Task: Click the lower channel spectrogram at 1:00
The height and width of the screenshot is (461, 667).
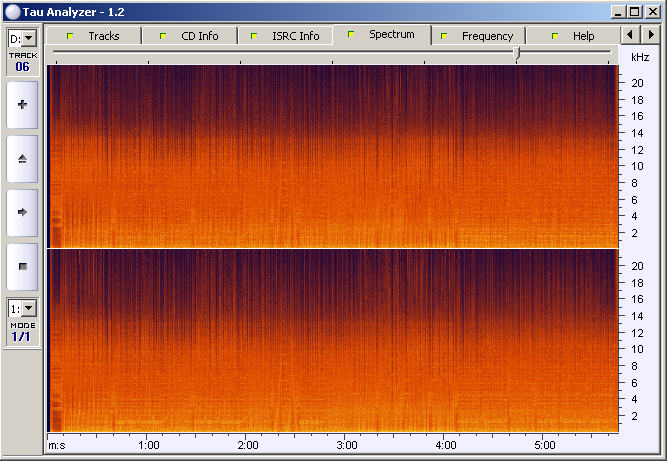Action: pyautogui.click(x=149, y=340)
